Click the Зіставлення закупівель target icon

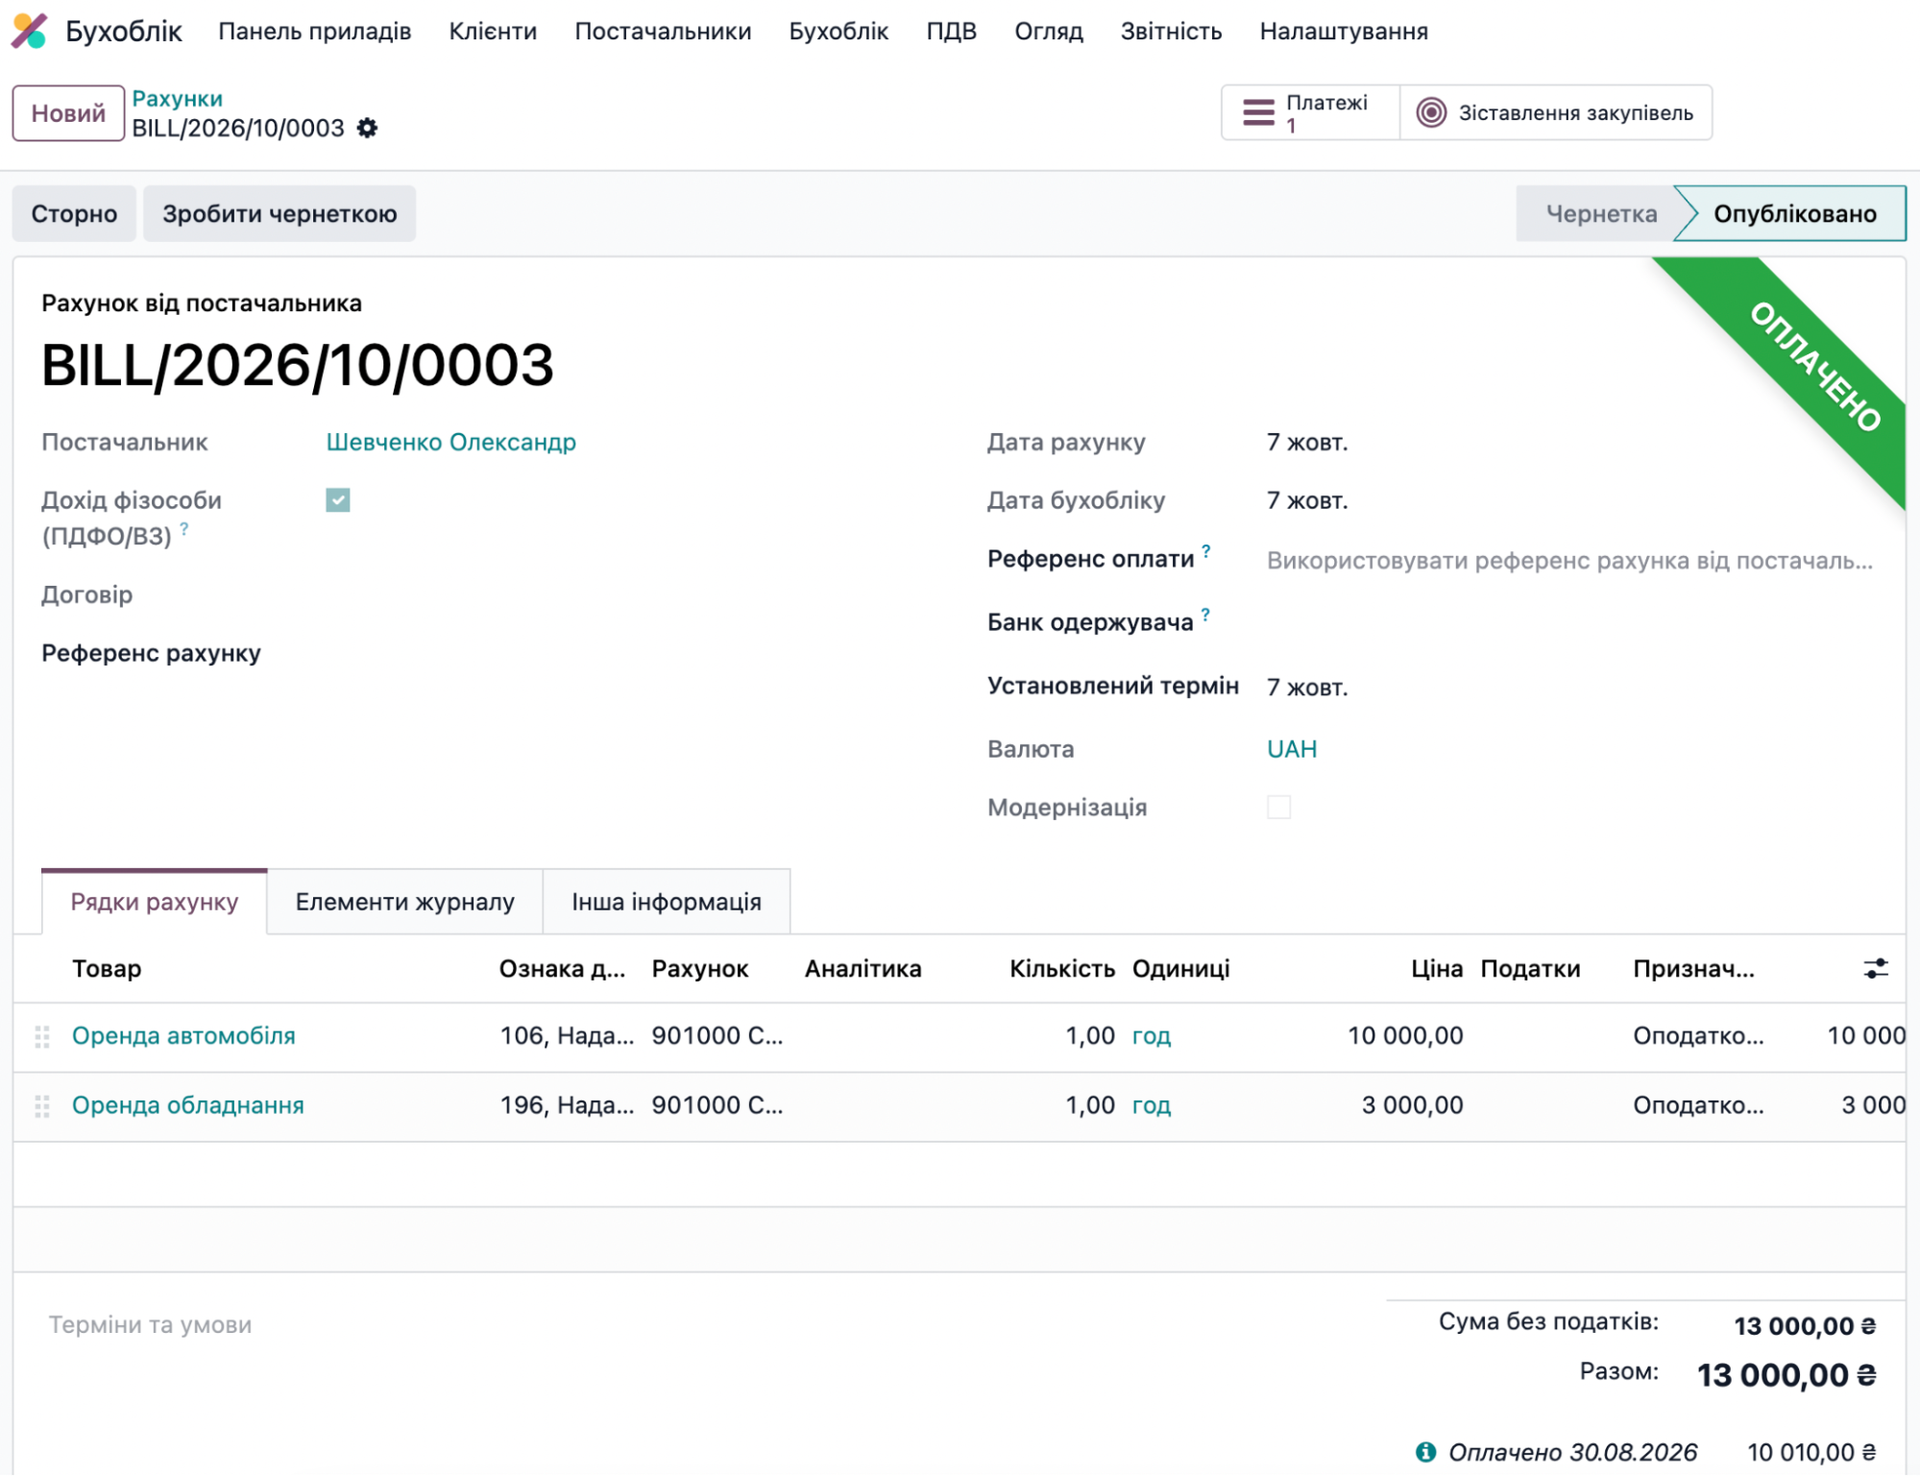(x=1431, y=113)
